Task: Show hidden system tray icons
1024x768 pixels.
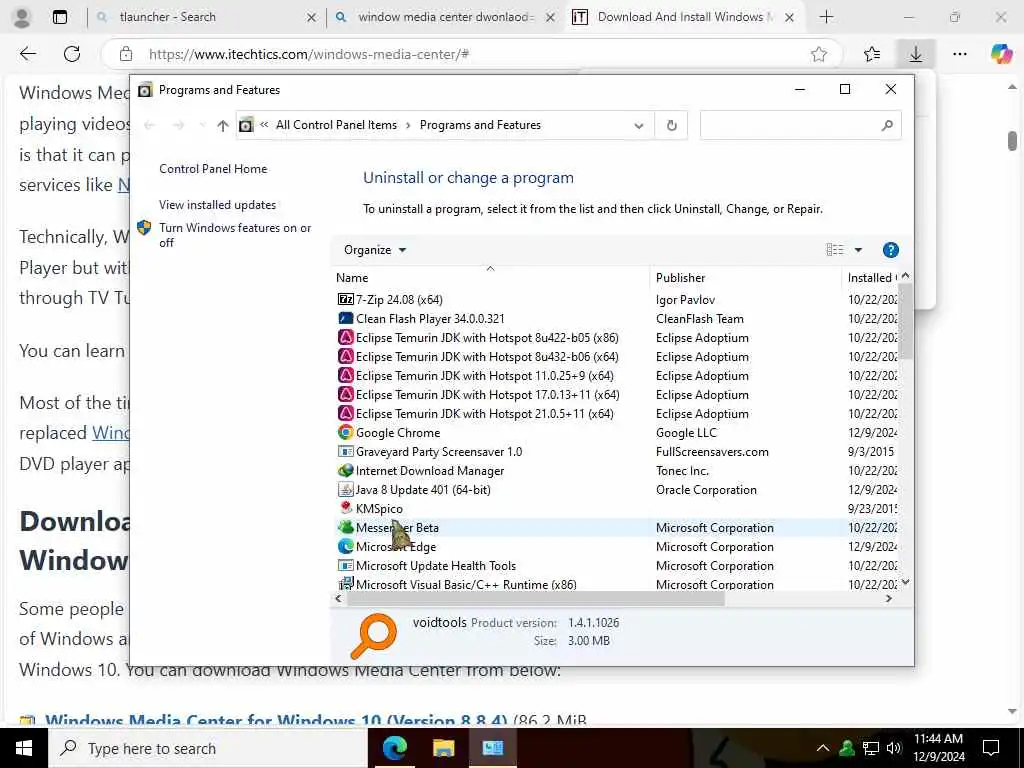Action: (823, 748)
